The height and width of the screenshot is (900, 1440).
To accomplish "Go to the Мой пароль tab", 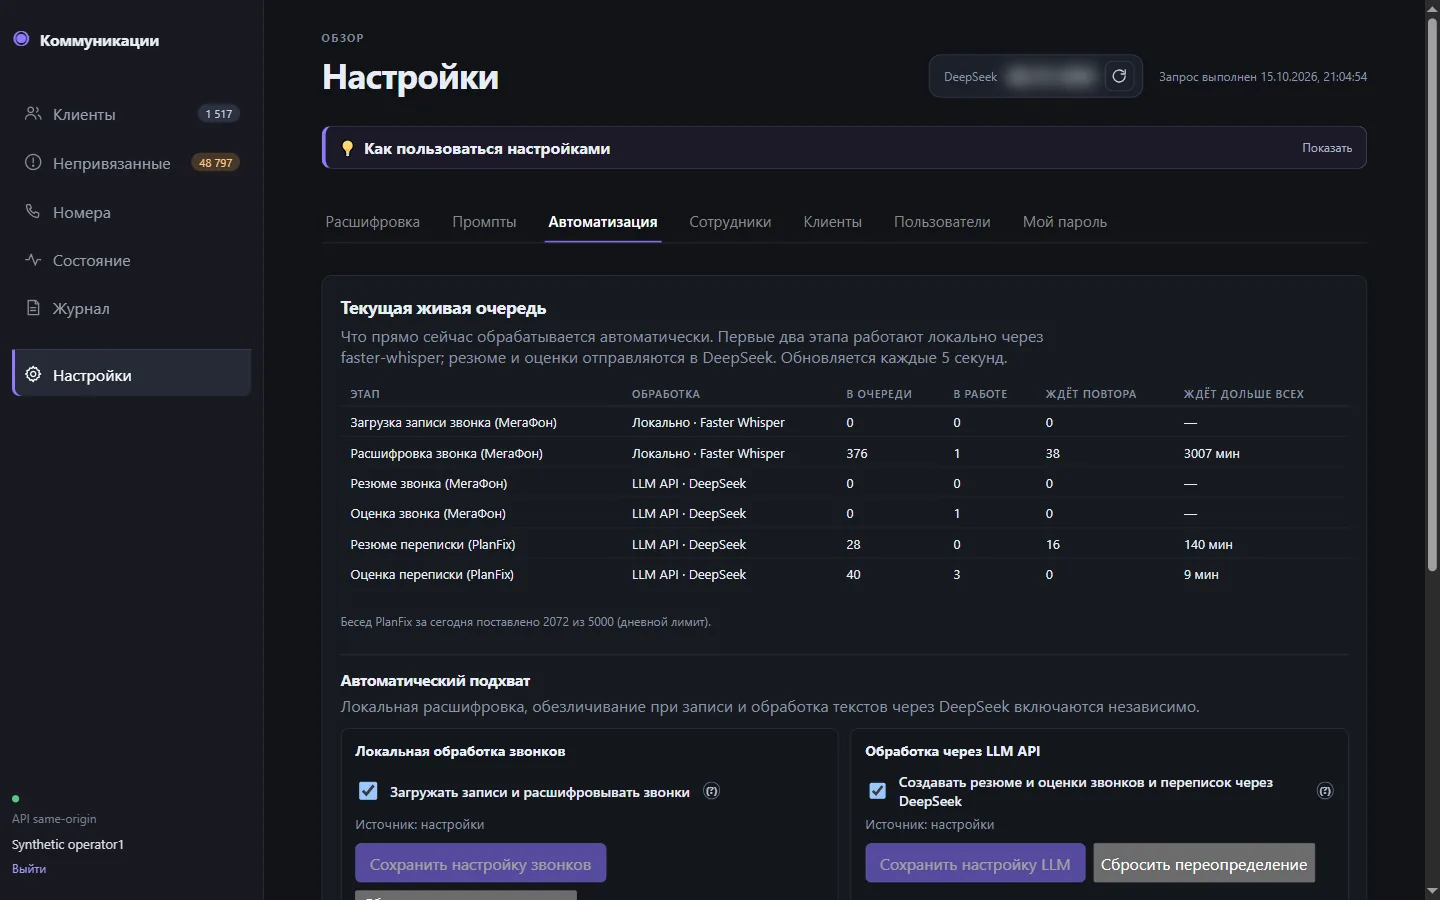I will pyautogui.click(x=1064, y=222).
